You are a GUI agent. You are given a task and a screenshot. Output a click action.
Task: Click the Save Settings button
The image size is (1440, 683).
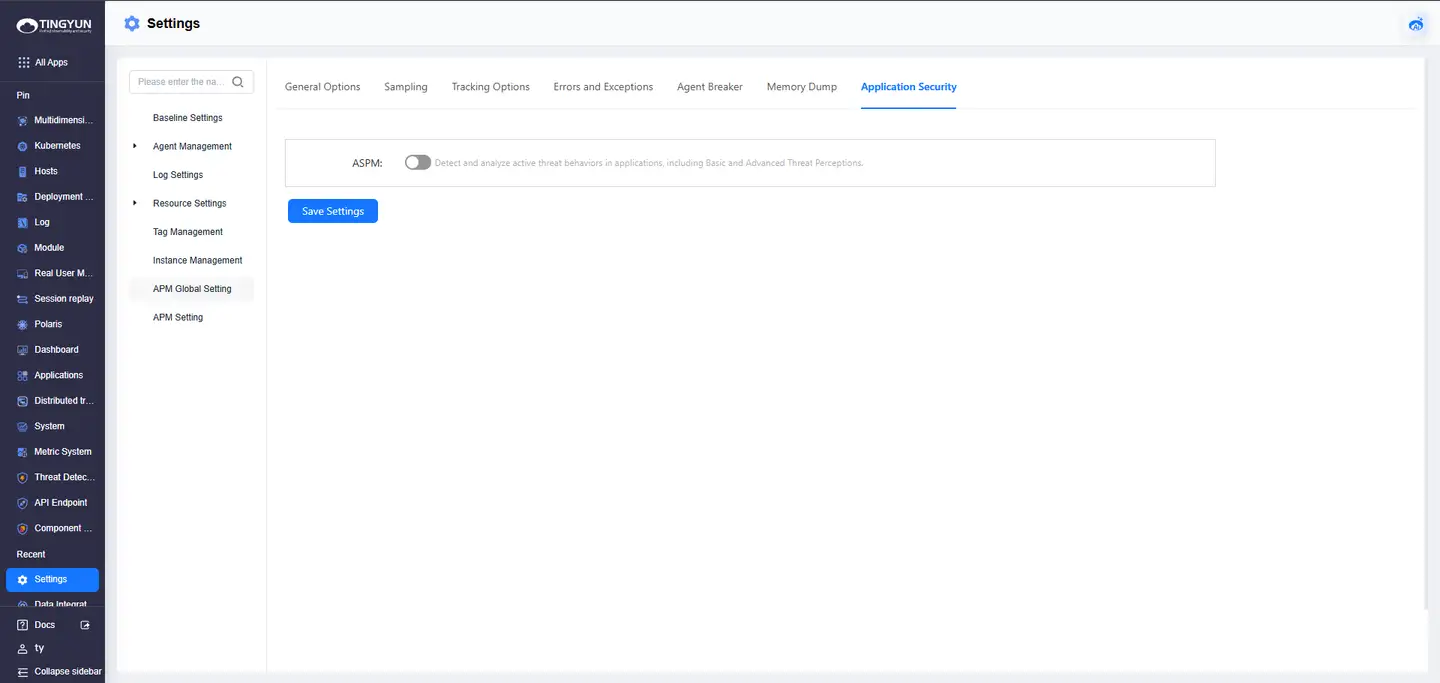click(x=332, y=211)
